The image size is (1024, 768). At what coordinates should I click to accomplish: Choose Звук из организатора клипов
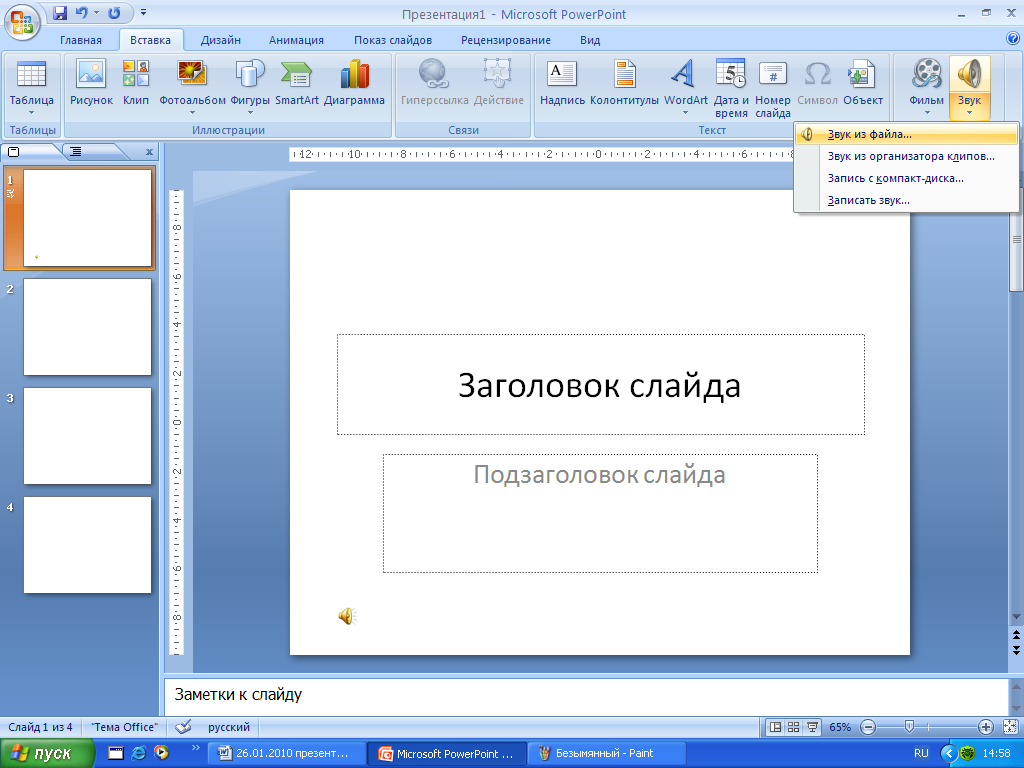pyautogui.click(x=906, y=157)
